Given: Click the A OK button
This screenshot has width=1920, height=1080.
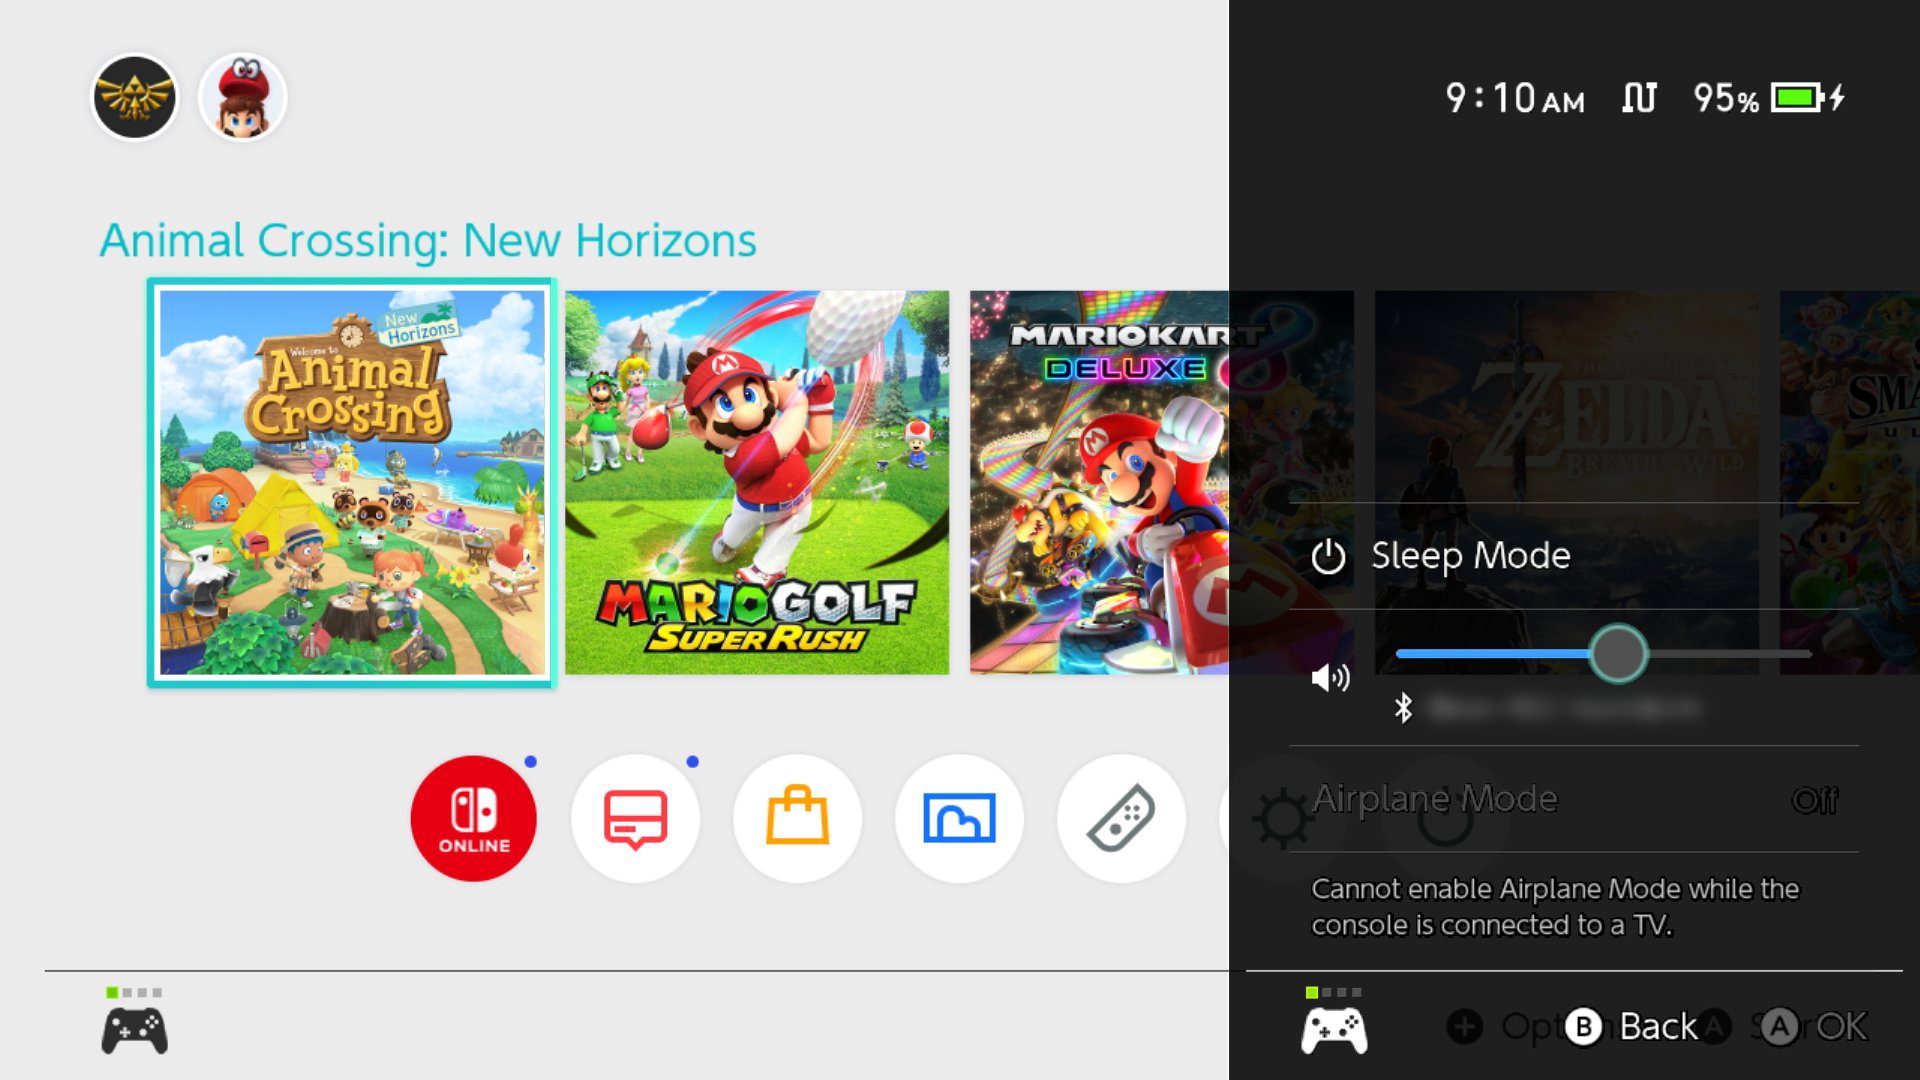Looking at the screenshot, I should pyautogui.click(x=1813, y=1026).
